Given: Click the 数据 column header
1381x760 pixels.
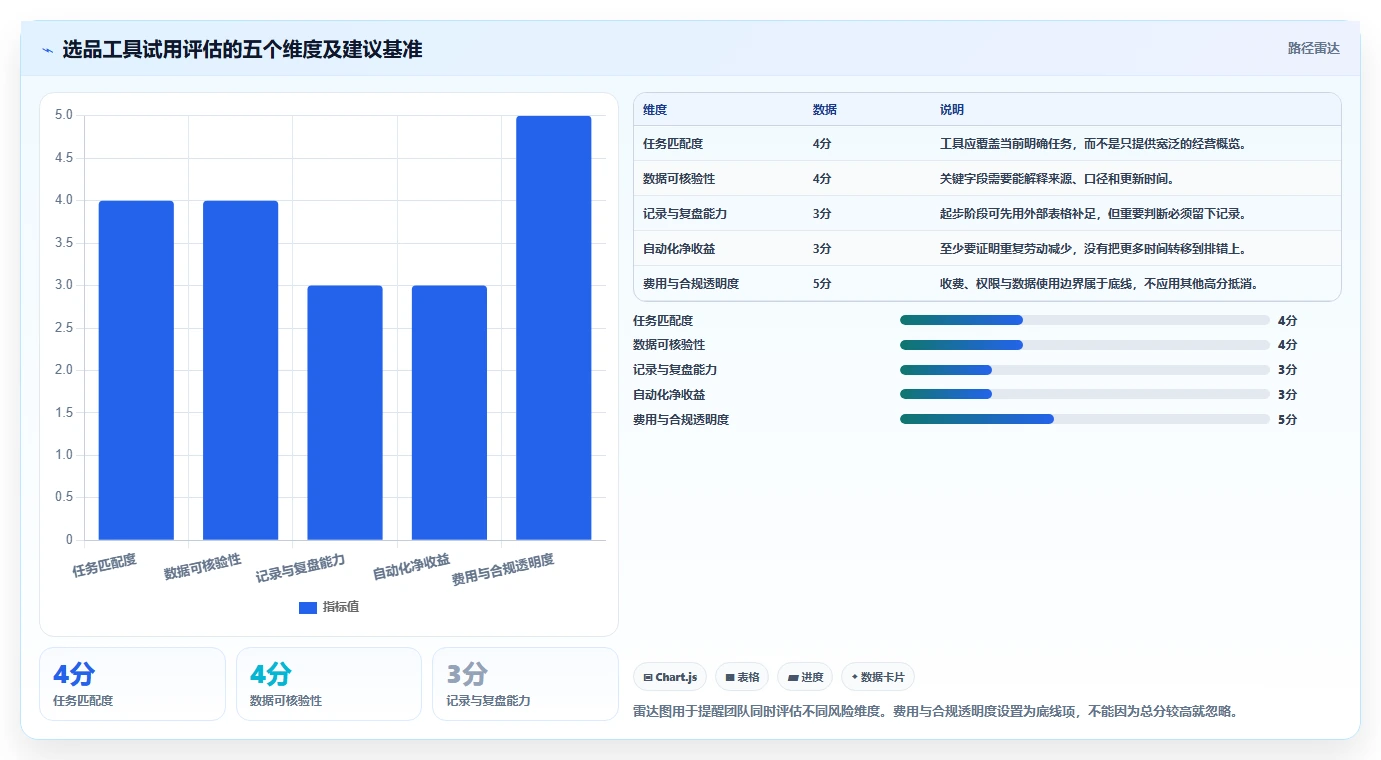Looking at the screenshot, I should click(x=825, y=110).
